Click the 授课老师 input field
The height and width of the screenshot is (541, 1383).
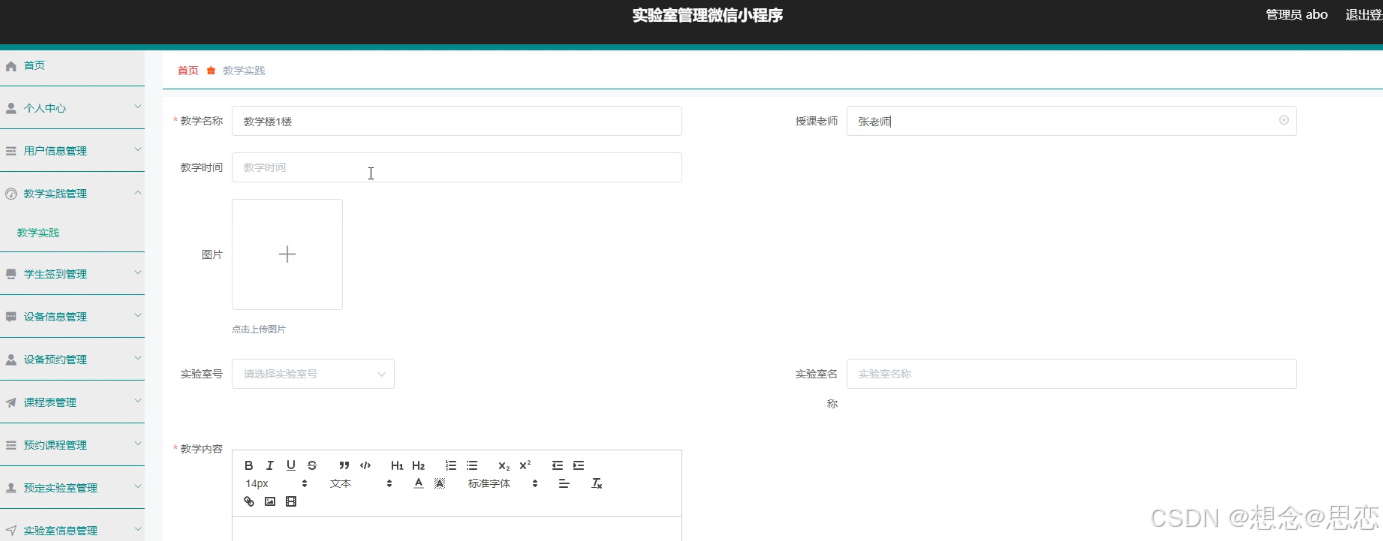pyautogui.click(x=1071, y=121)
